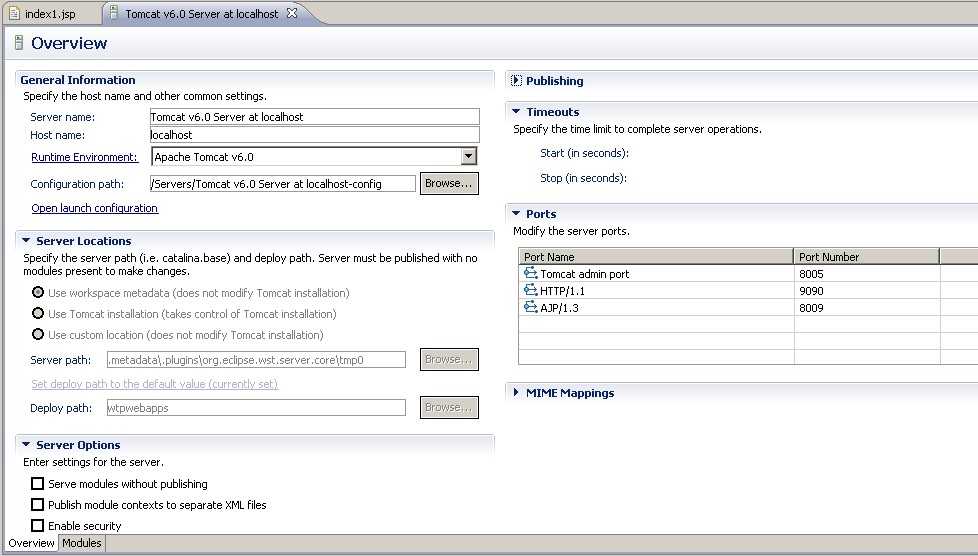Screen dimensions: 978x556
Task: Click the Host name input field
Action: (x=315, y=135)
